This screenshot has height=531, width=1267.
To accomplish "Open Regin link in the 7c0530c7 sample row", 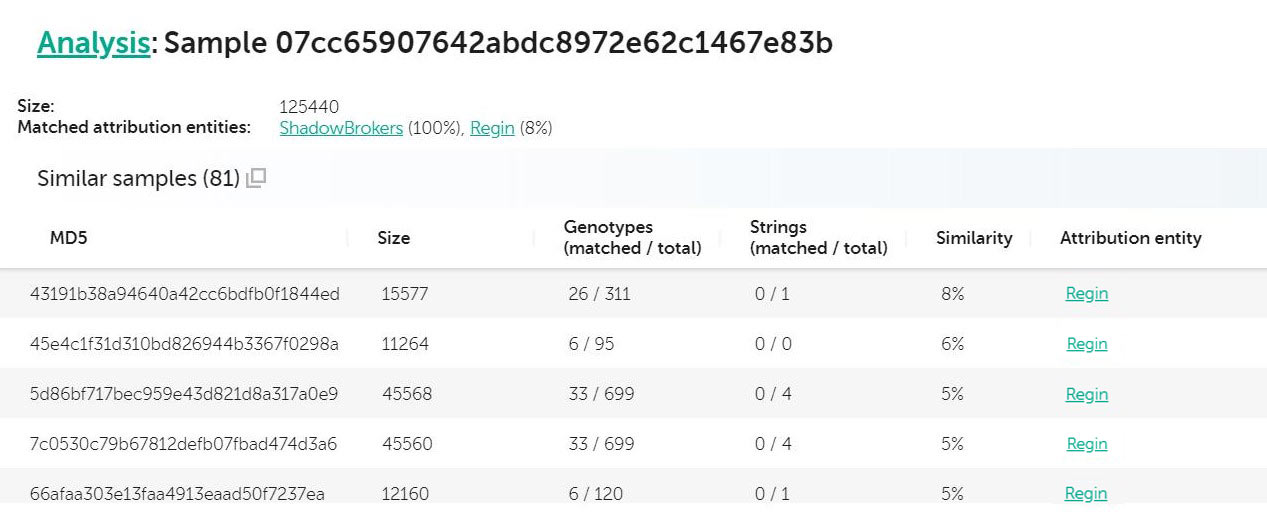I will (1086, 444).
